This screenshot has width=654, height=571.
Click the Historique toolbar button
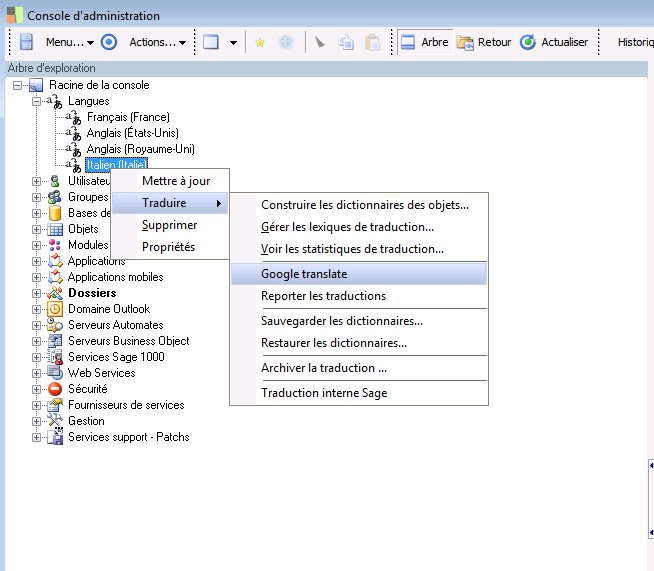635,42
